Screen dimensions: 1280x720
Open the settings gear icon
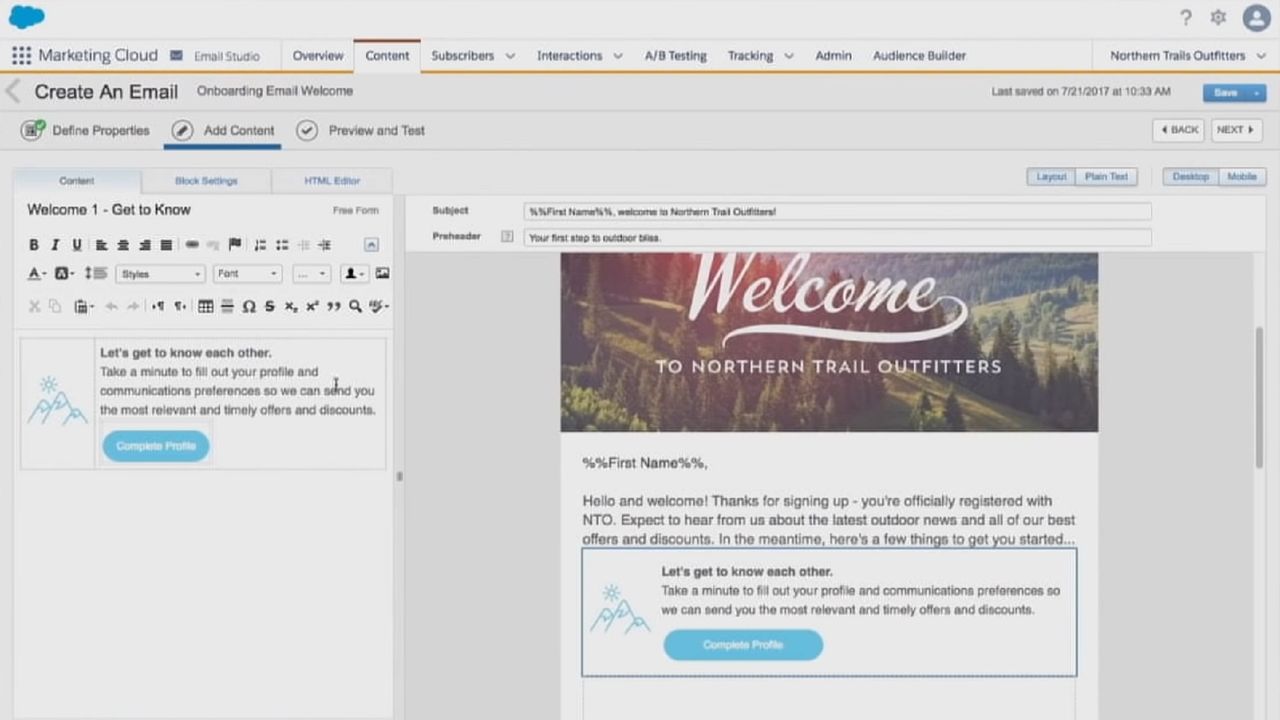point(1218,18)
